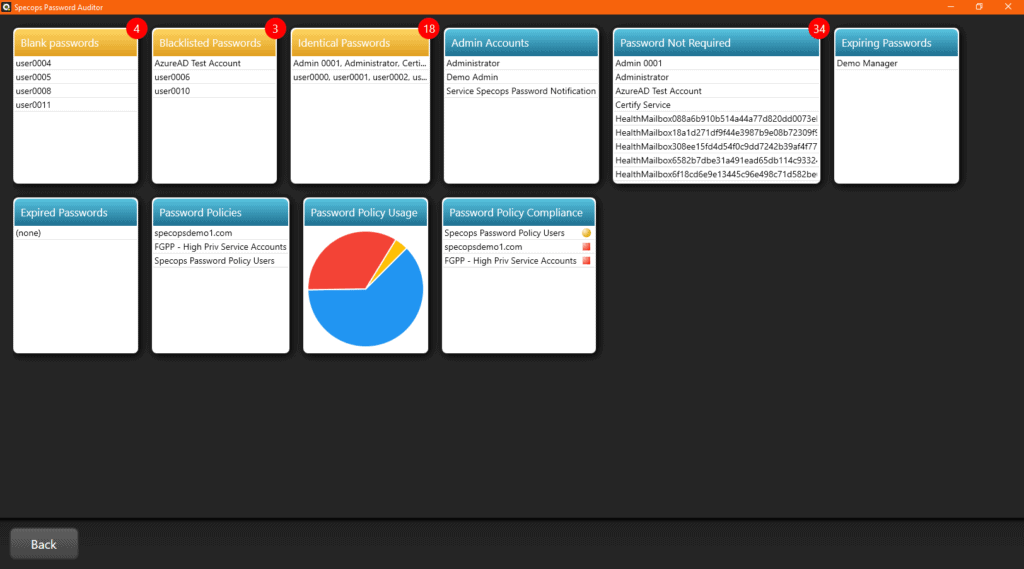Open the Expiring Passwords report header
Viewport: 1024px width, 569px height.
click(897, 43)
